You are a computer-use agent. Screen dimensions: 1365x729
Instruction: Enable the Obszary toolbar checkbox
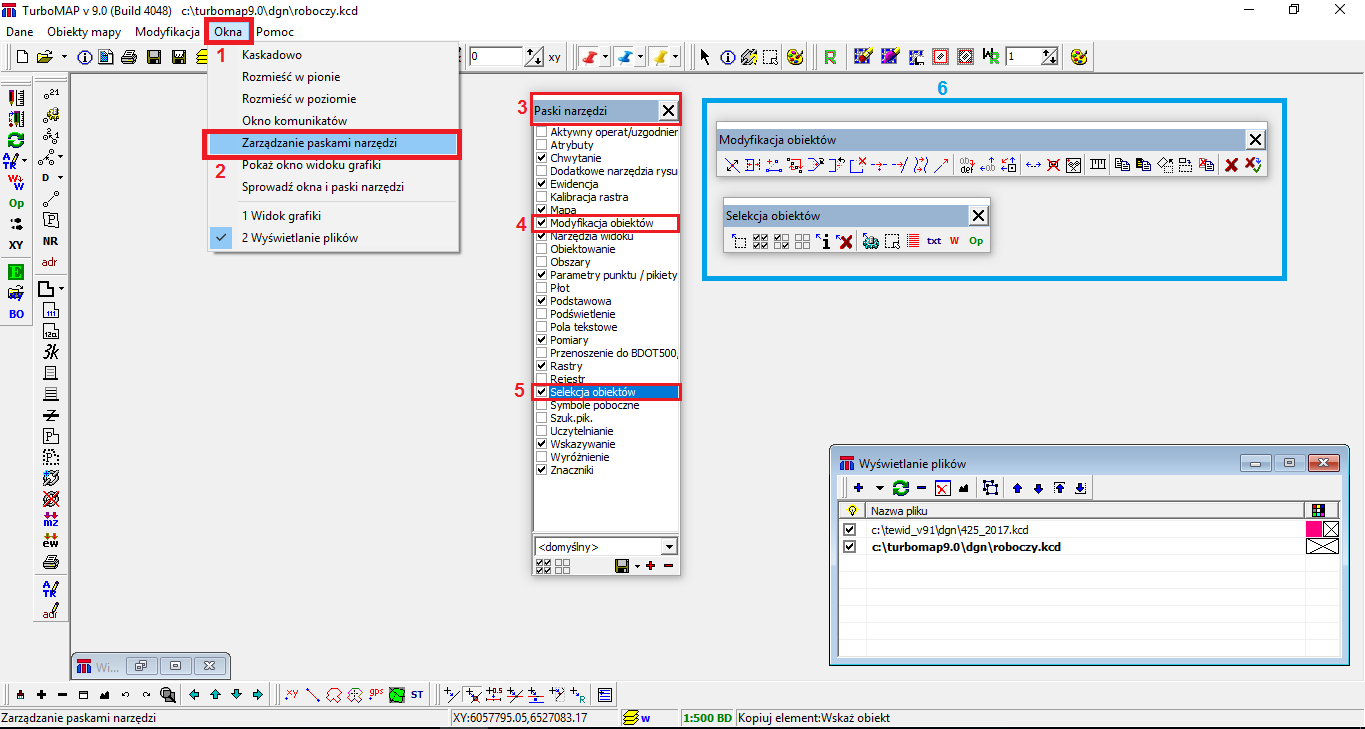[541, 262]
